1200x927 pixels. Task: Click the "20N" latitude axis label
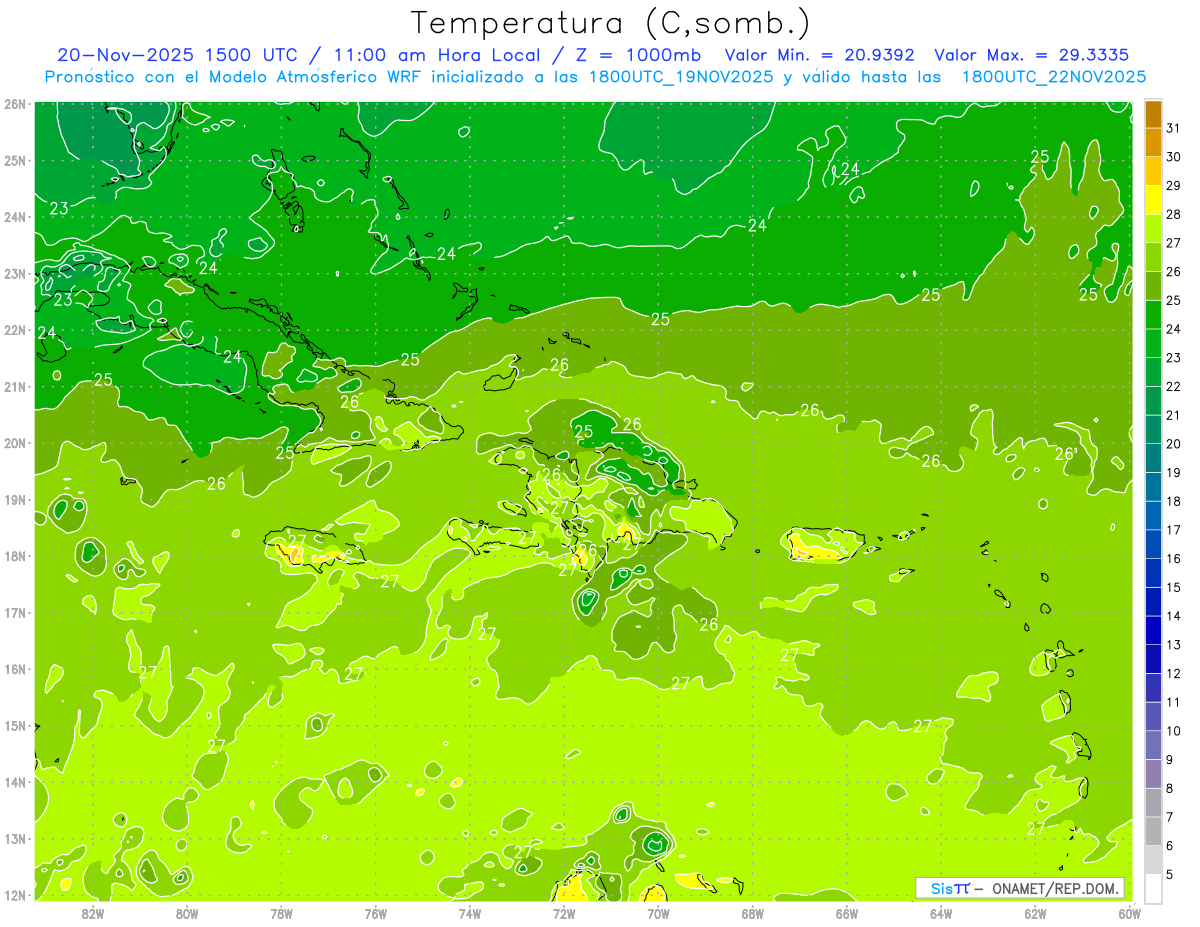[15, 443]
